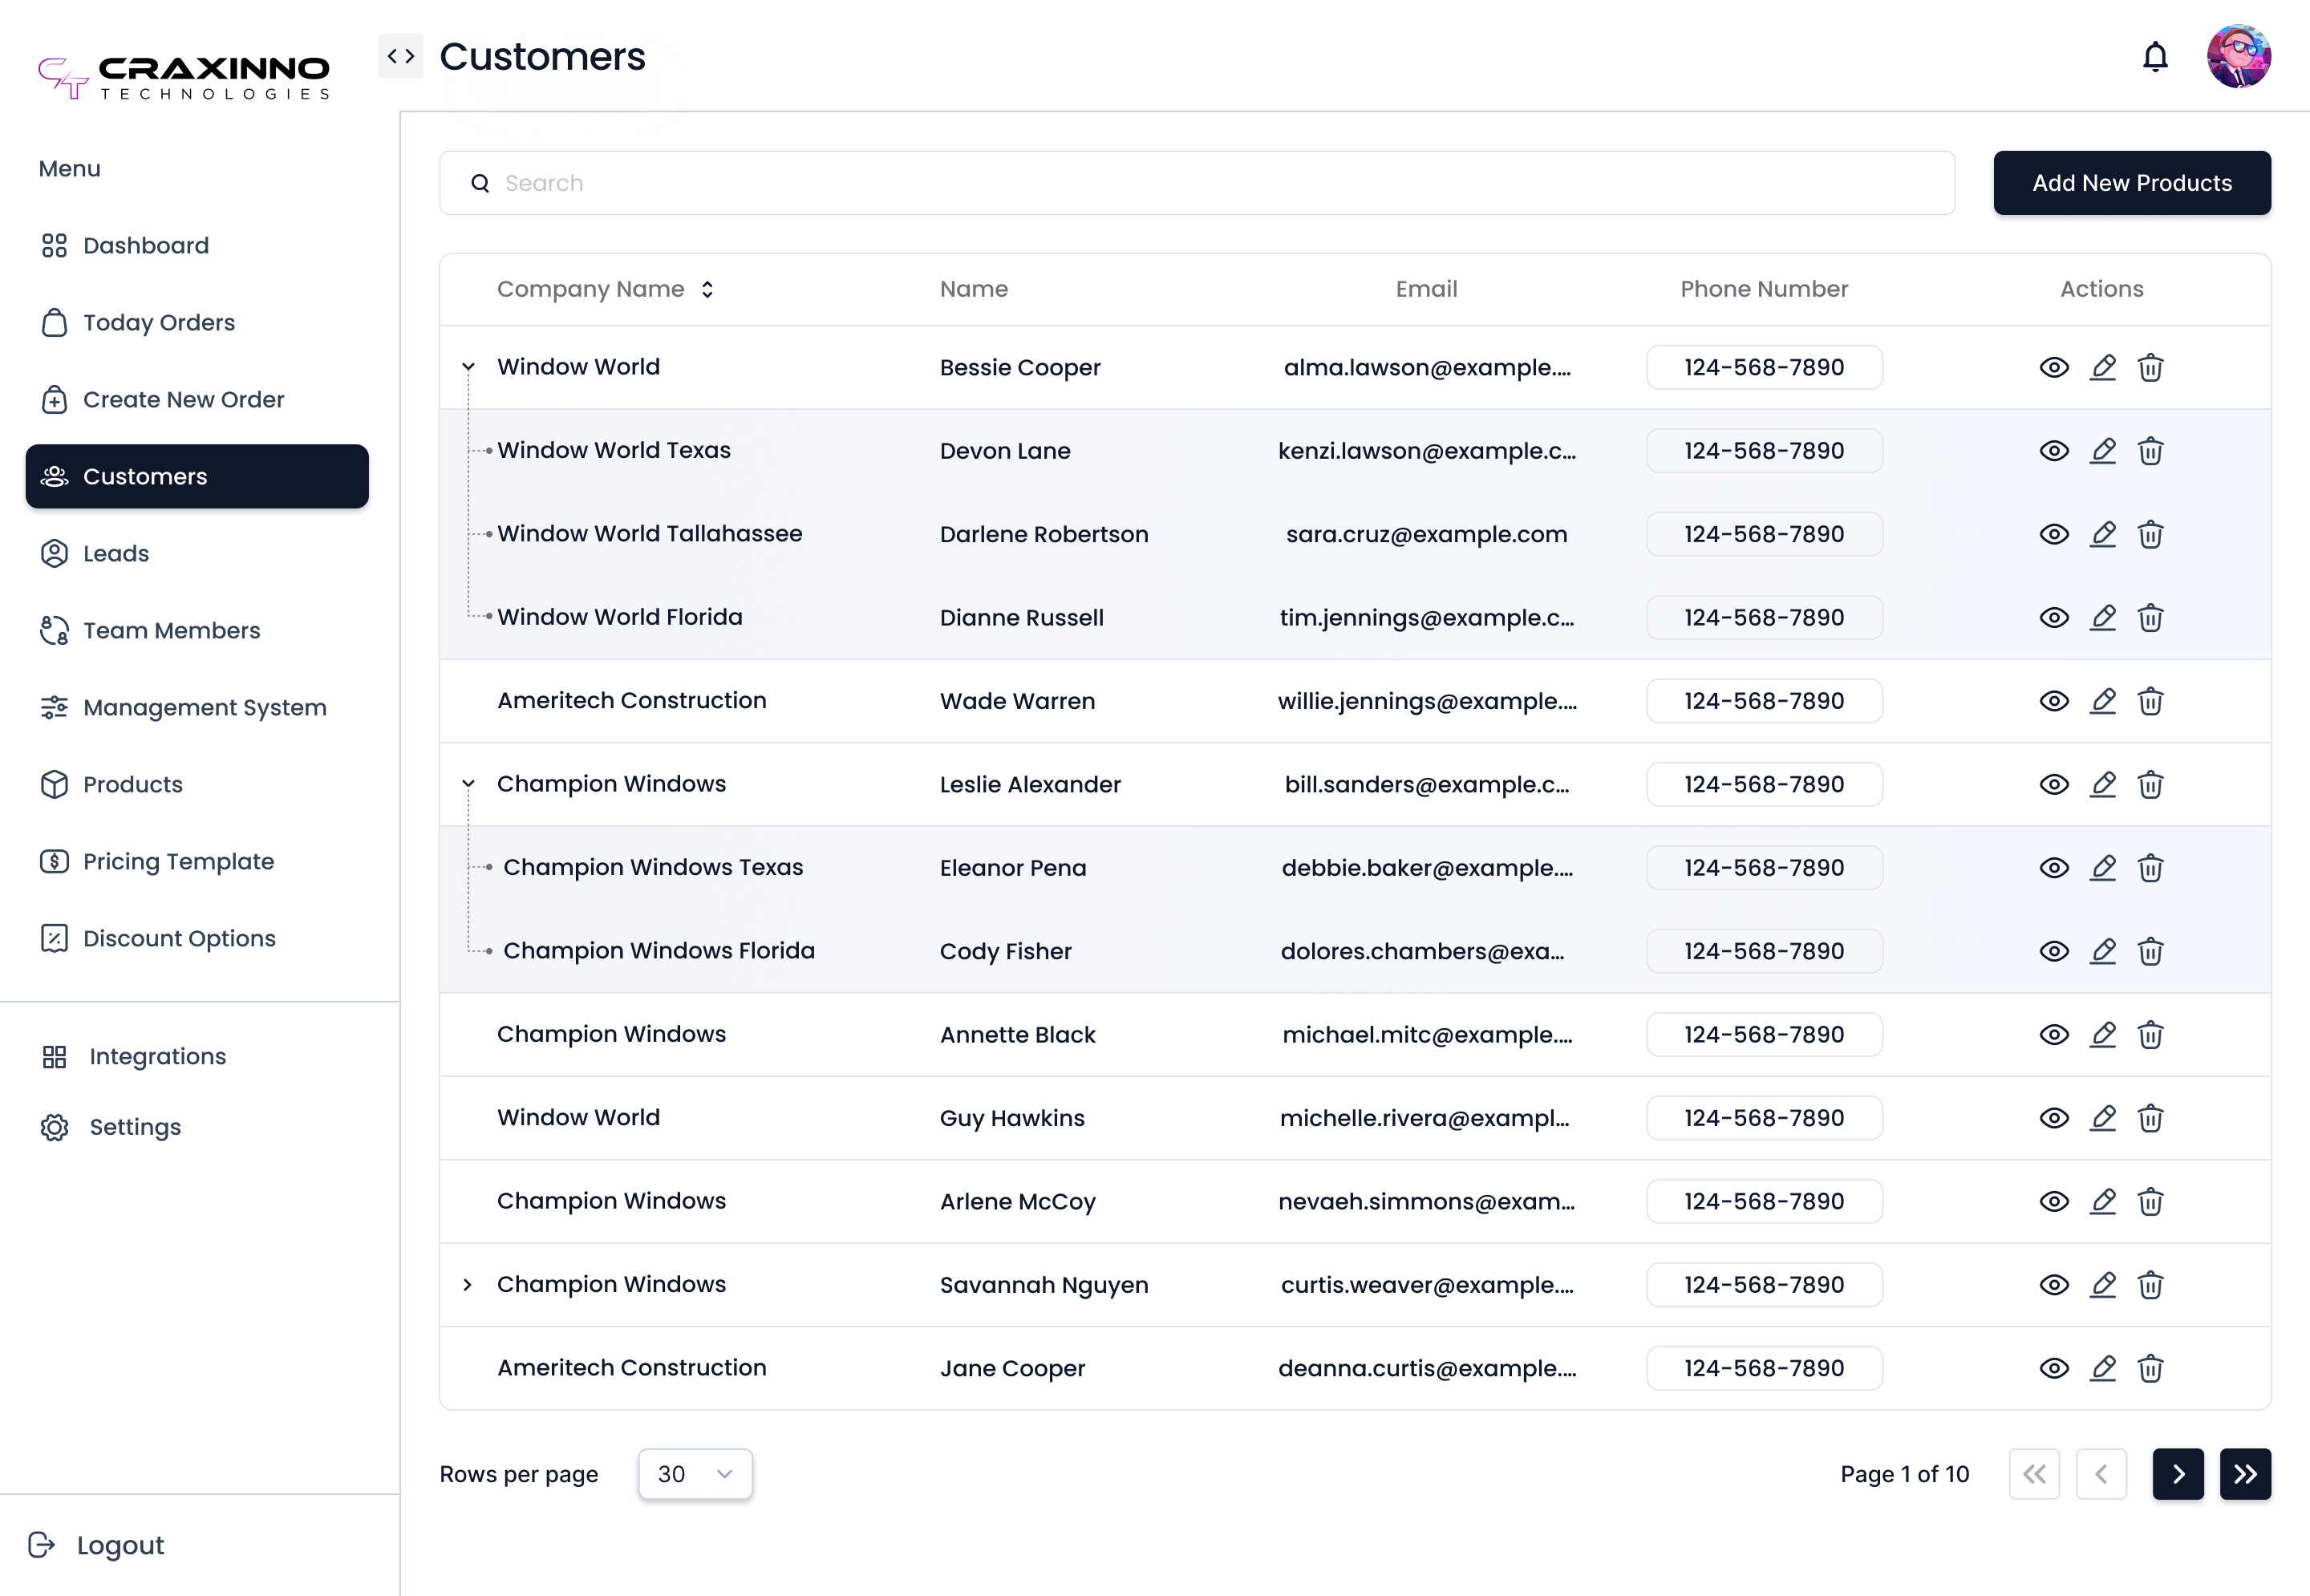Open the Rows per page dropdown
2310x1596 pixels.
click(695, 1473)
